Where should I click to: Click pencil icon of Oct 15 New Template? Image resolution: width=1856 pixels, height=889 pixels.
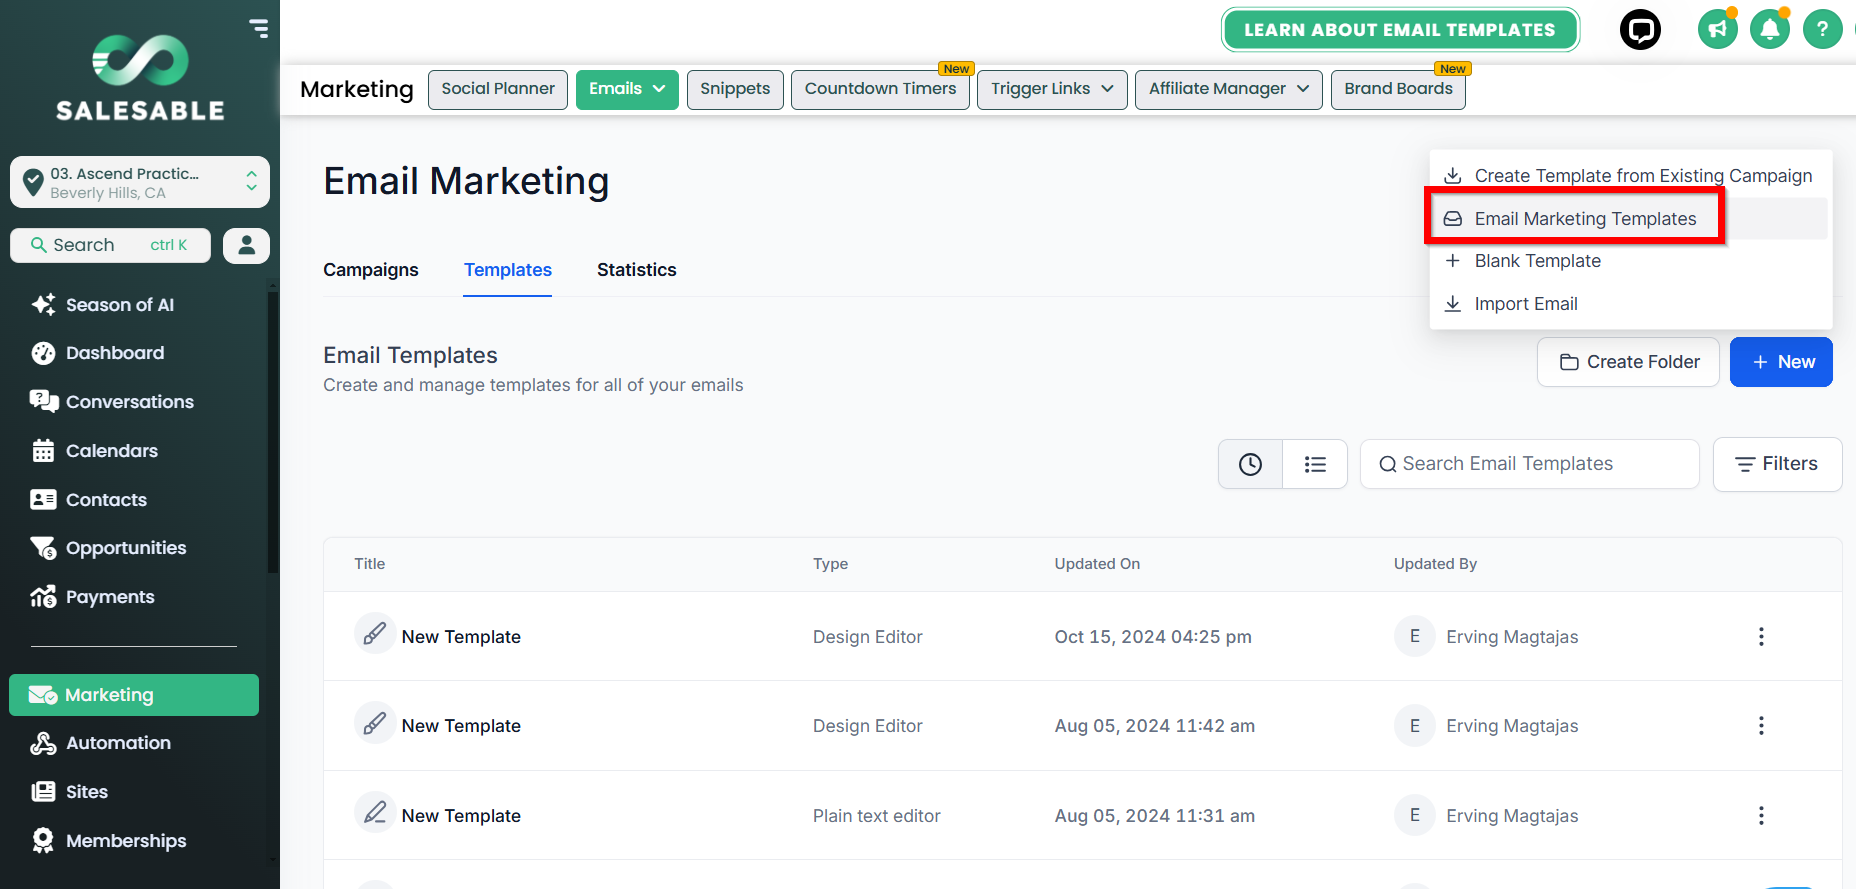(x=375, y=633)
